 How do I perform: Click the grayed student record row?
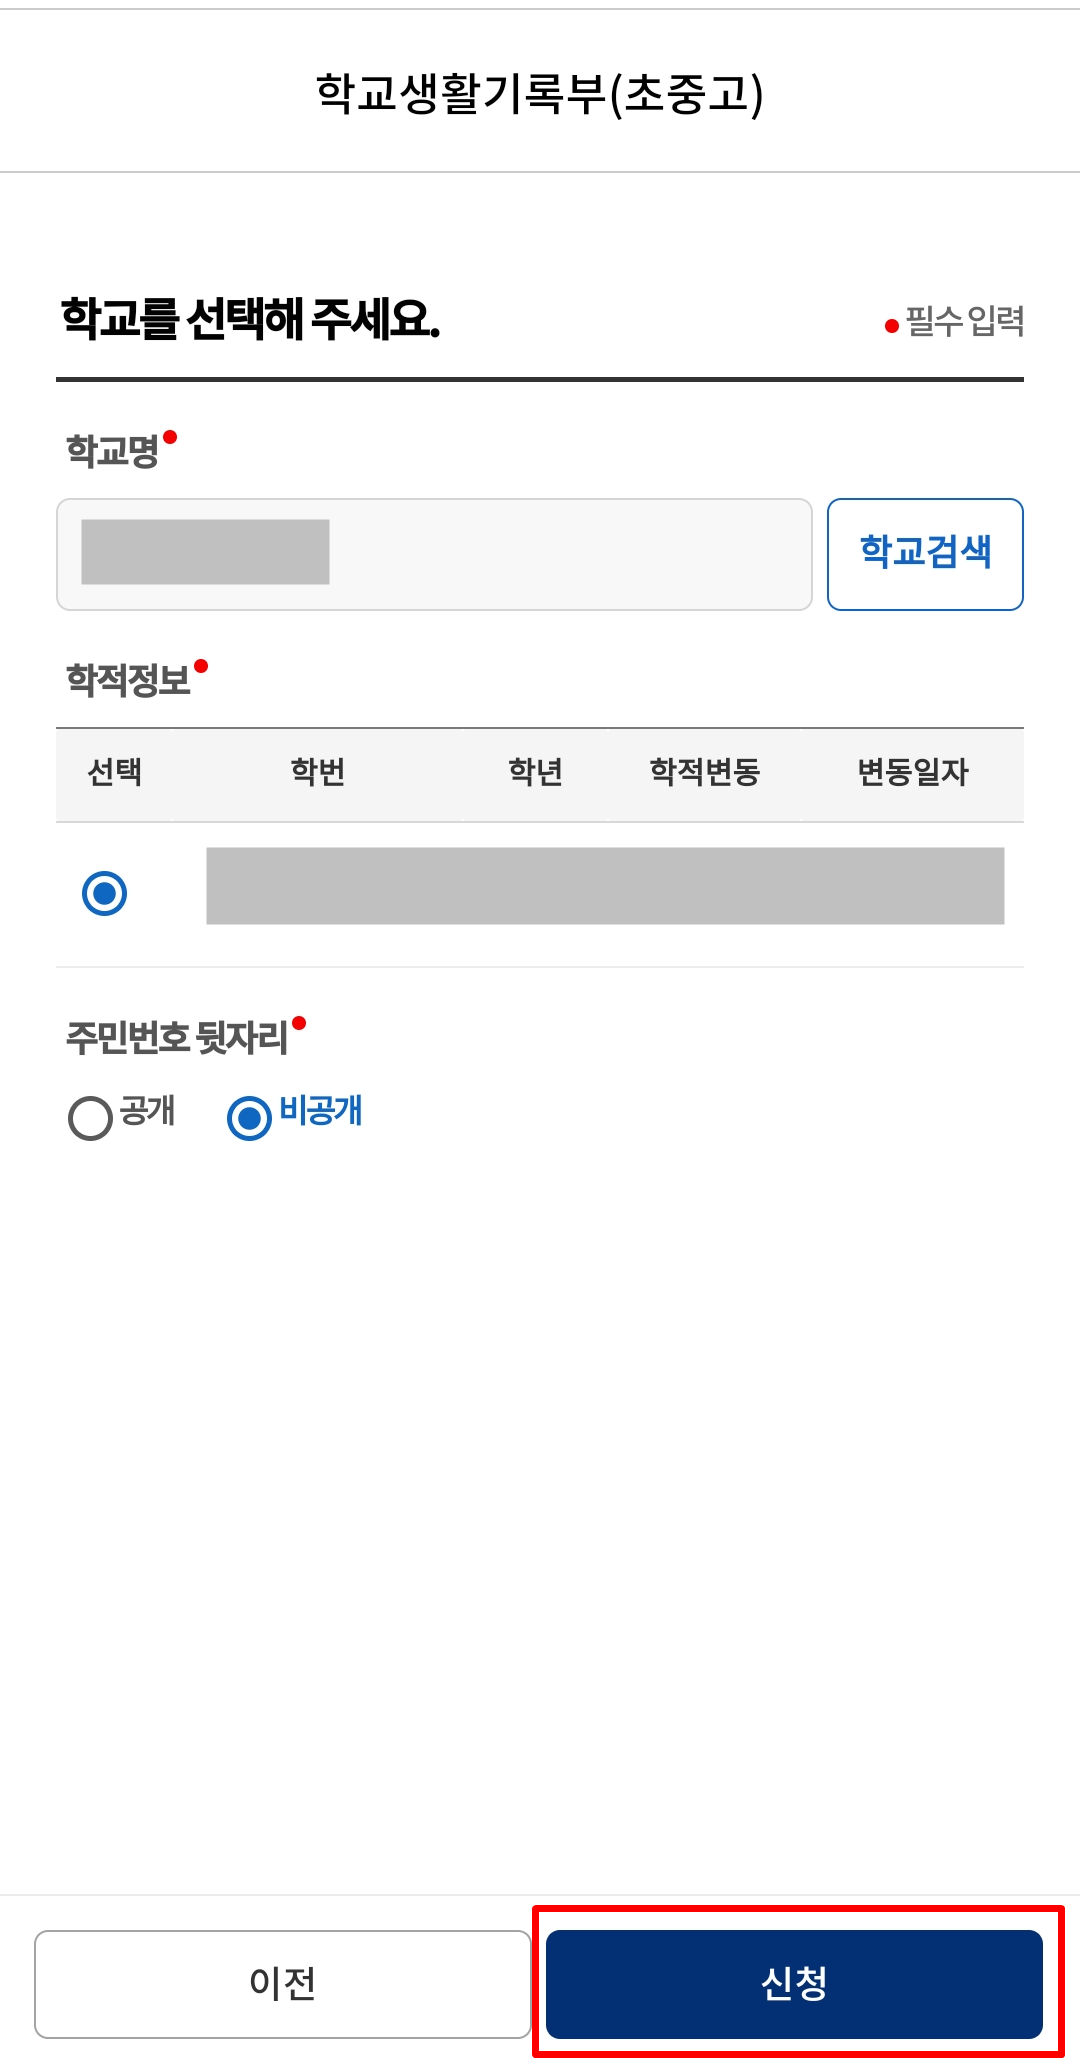tap(605, 888)
